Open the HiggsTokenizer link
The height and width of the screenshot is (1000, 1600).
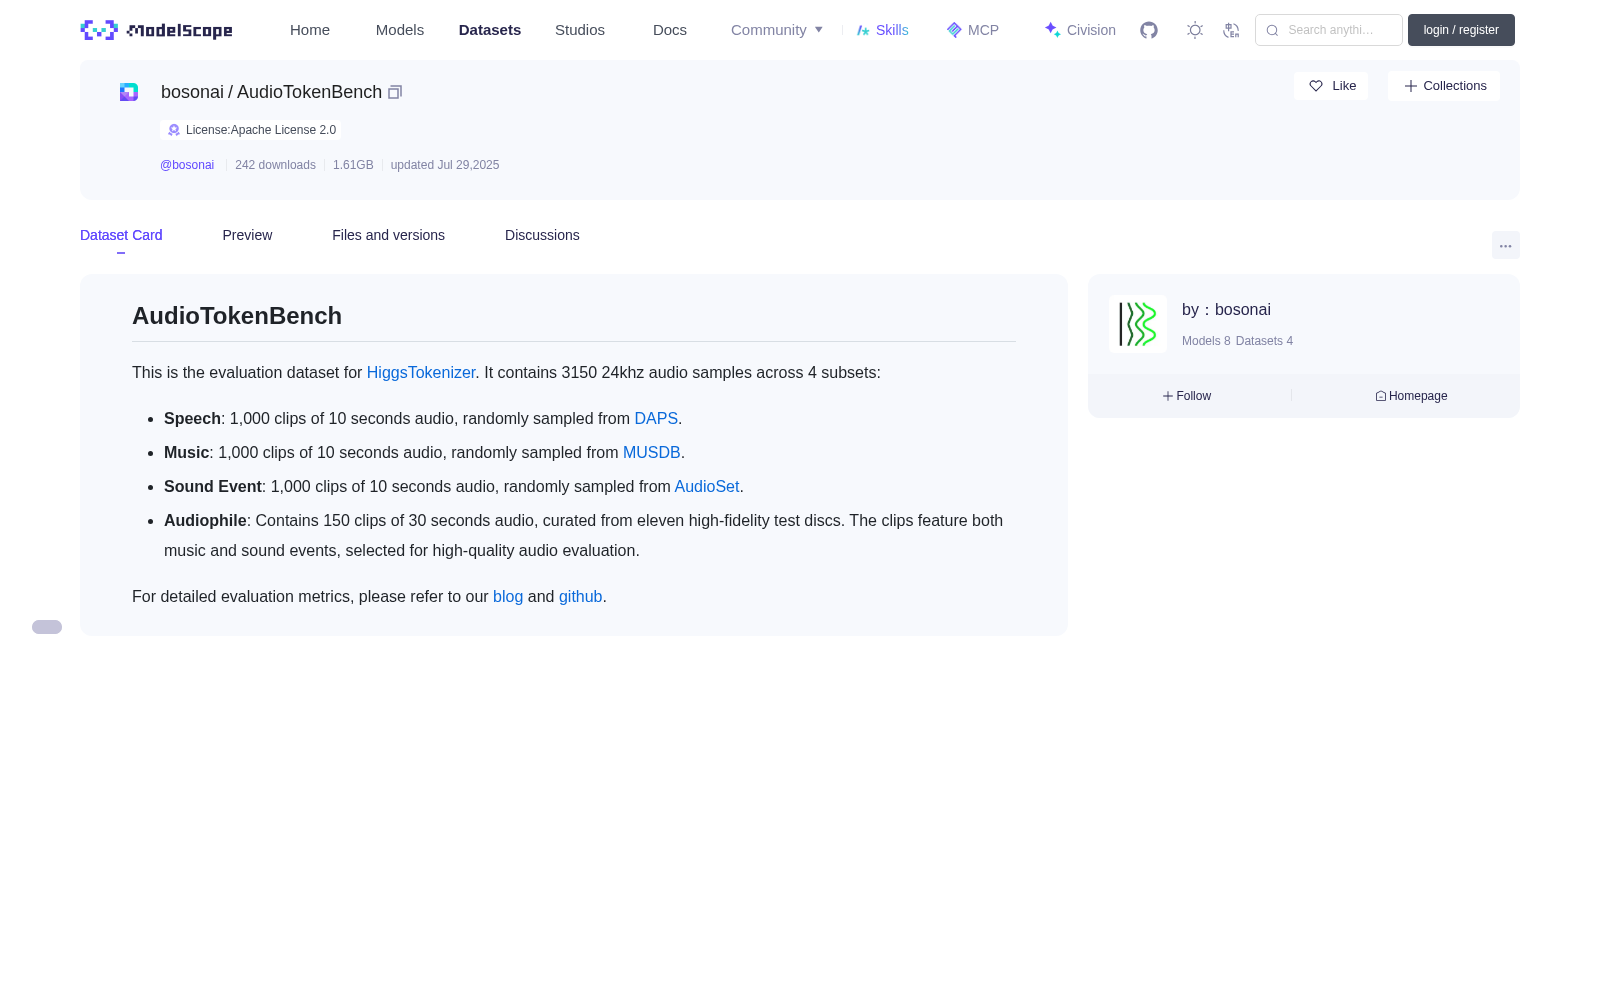(x=421, y=372)
